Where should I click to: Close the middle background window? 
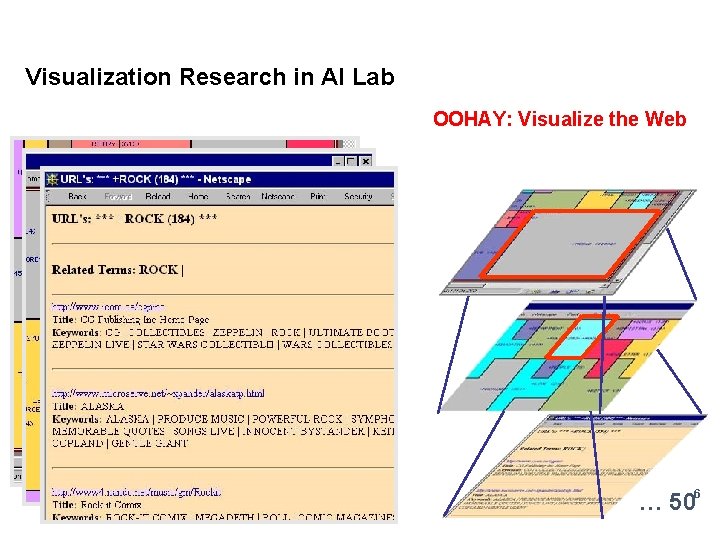coord(366,161)
